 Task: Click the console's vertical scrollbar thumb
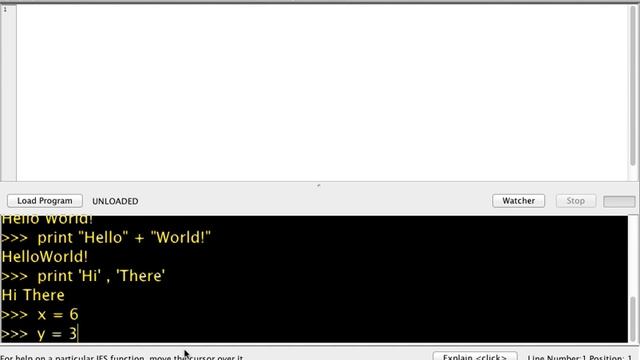(x=633, y=320)
